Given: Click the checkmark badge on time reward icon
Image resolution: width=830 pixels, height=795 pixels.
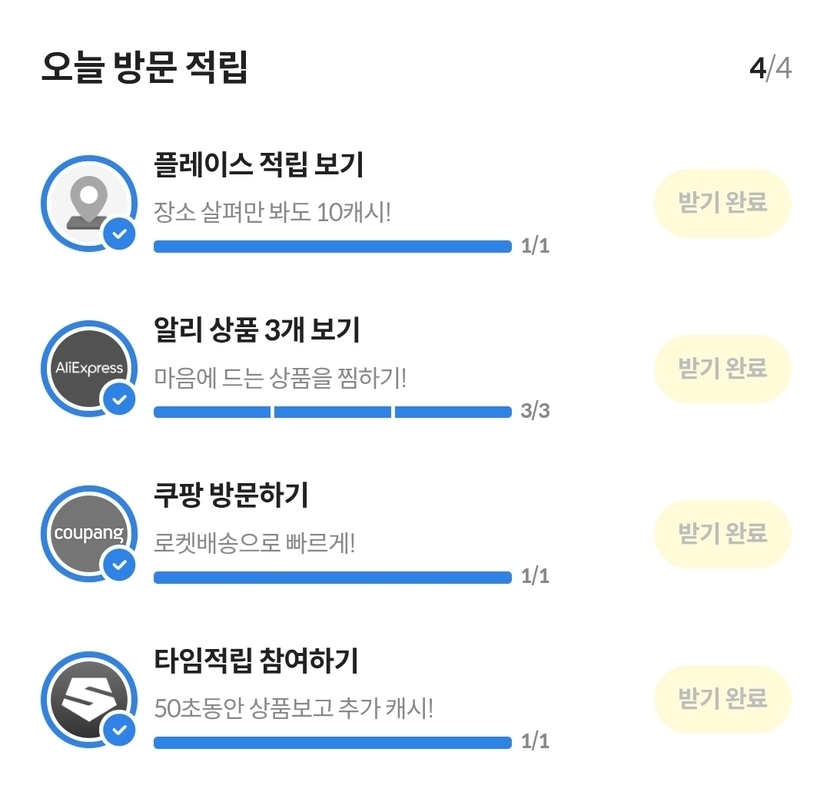Looking at the screenshot, I should pos(120,730).
